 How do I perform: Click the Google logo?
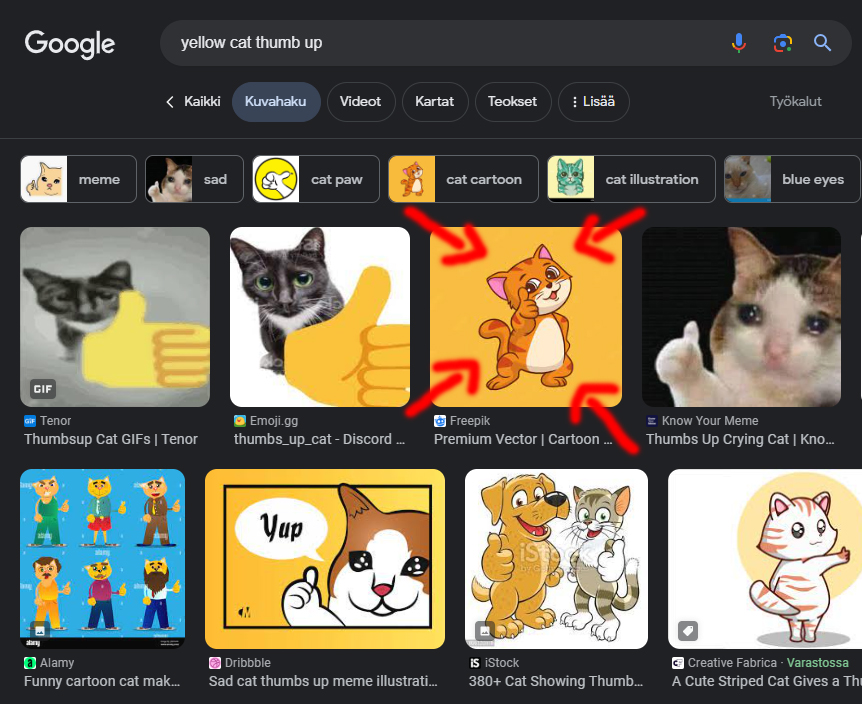pyautogui.click(x=70, y=44)
